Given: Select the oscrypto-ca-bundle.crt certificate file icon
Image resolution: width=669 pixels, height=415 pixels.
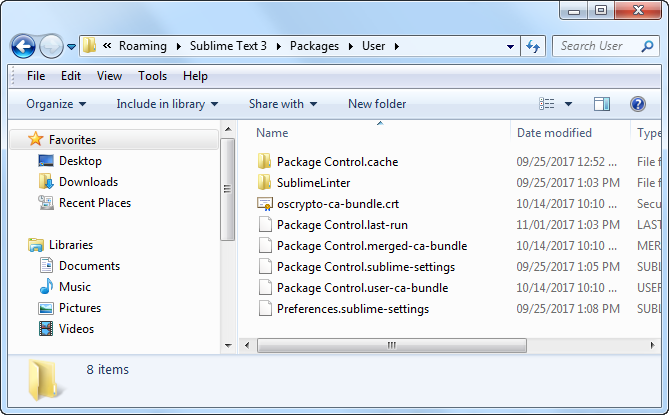Looking at the screenshot, I should coord(265,204).
